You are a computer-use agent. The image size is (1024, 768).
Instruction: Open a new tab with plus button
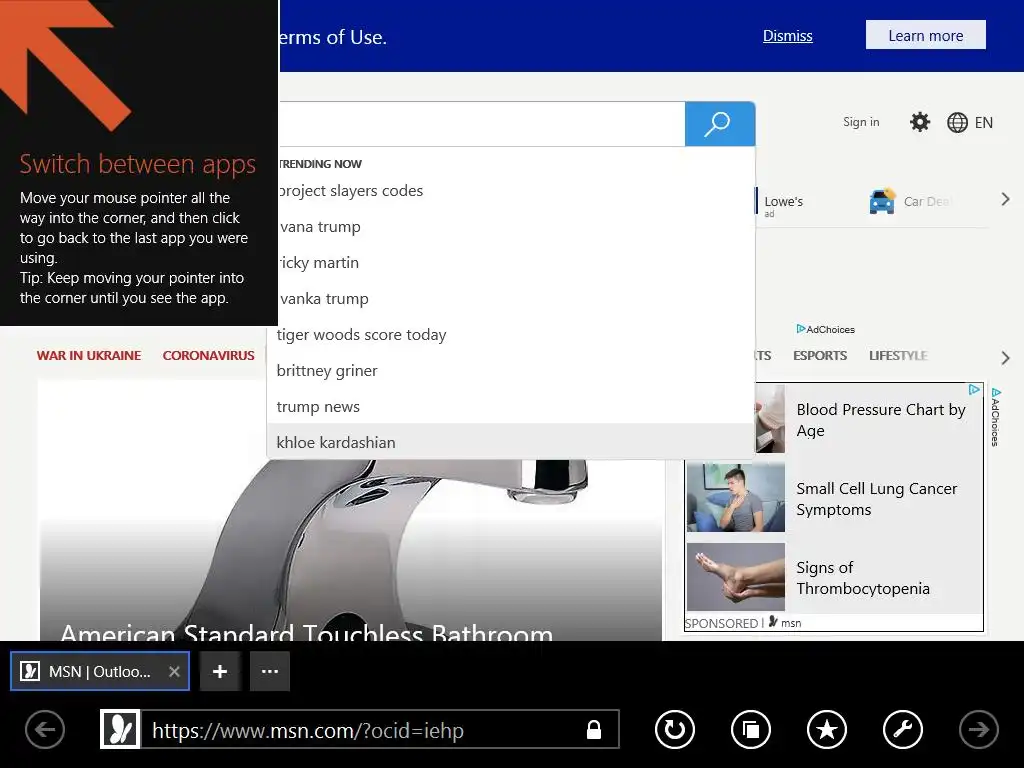click(220, 671)
